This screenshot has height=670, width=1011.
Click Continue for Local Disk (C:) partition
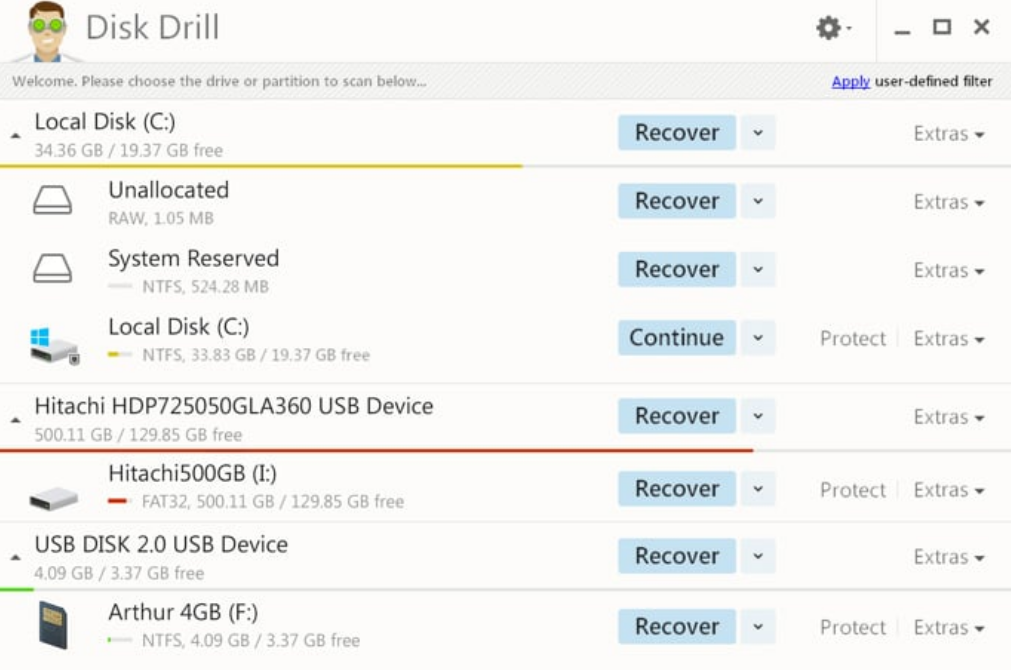pyautogui.click(x=676, y=338)
